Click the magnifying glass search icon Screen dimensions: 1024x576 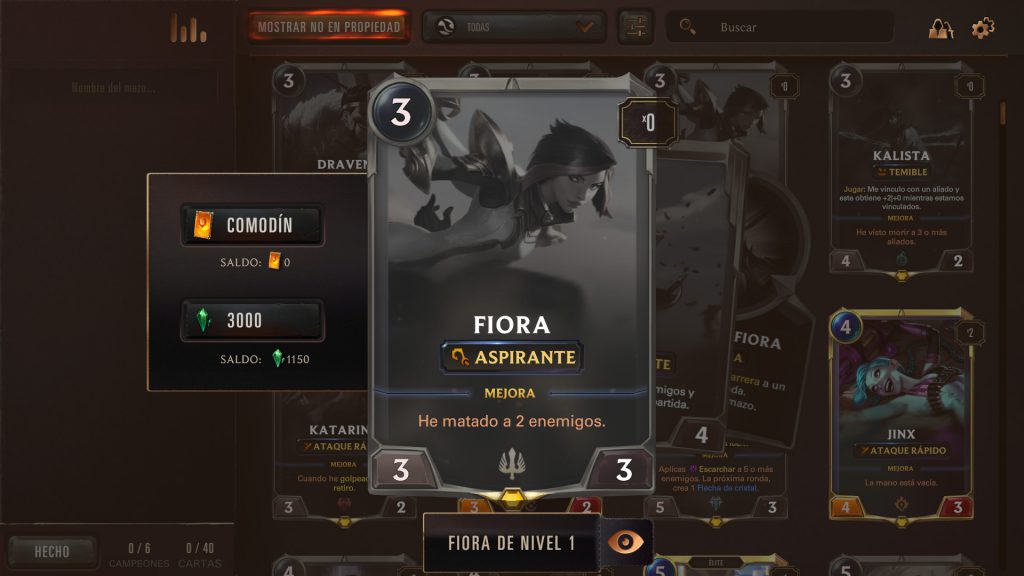[x=687, y=27]
